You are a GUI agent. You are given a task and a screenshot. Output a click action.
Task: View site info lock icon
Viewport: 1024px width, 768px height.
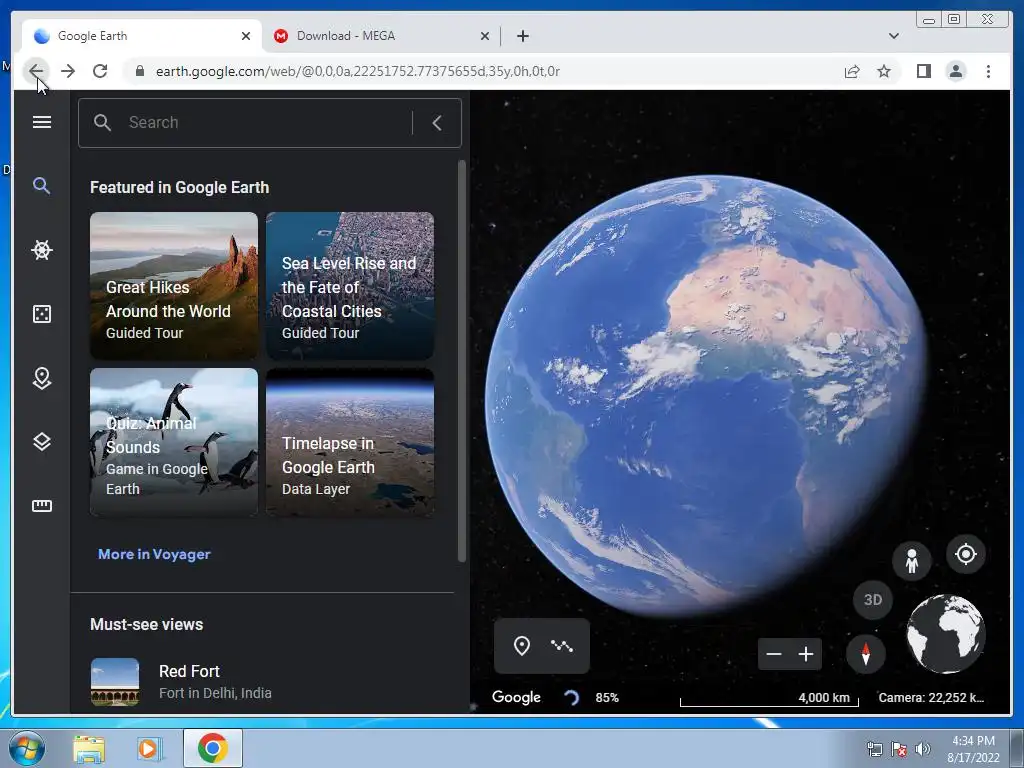click(x=139, y=71)
